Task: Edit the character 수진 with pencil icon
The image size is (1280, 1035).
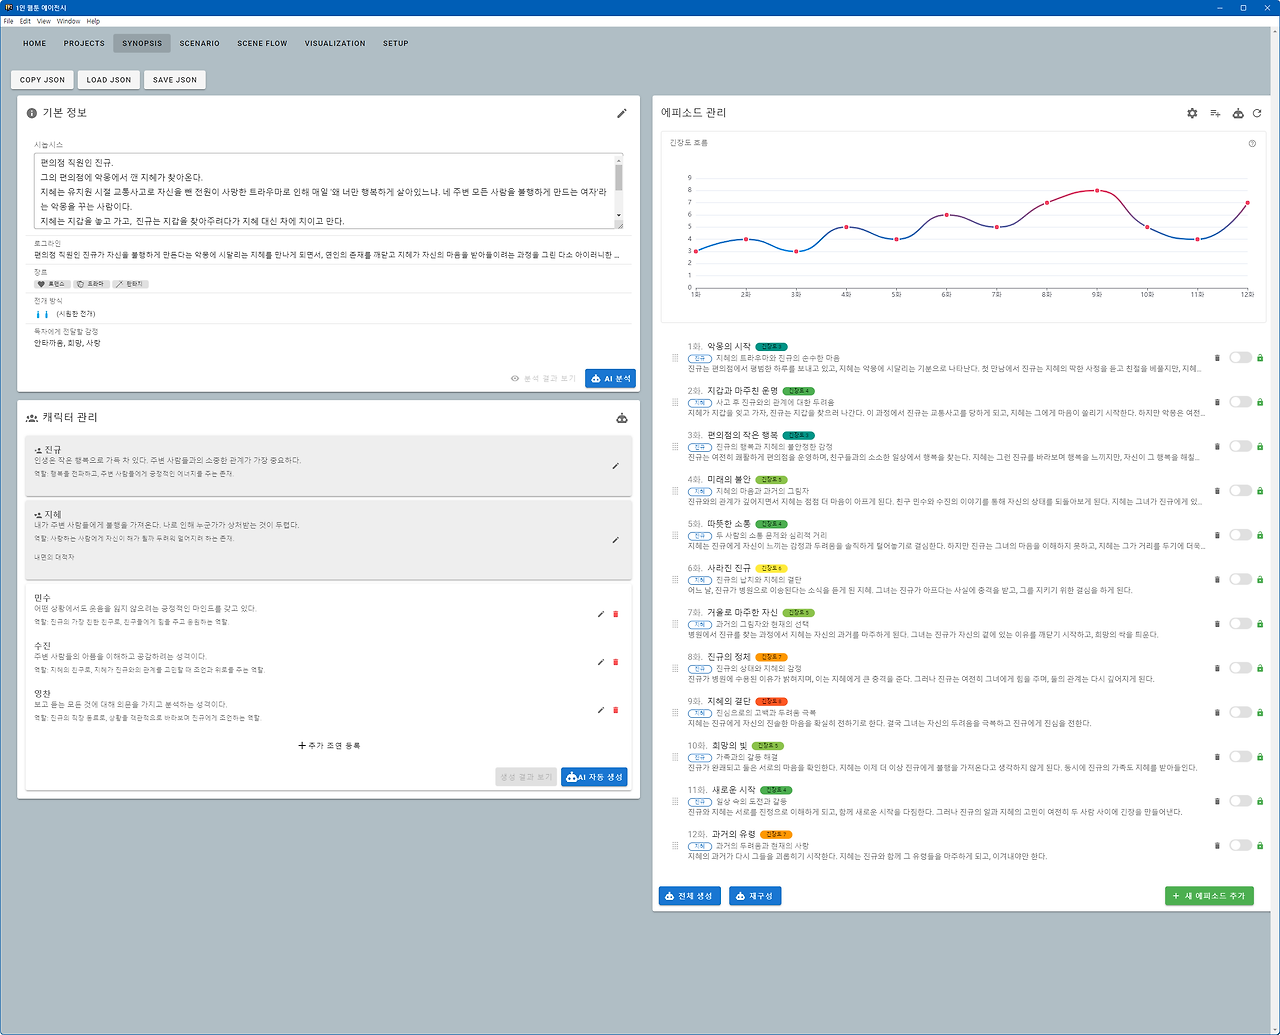Action: click(x=601, y=662)
